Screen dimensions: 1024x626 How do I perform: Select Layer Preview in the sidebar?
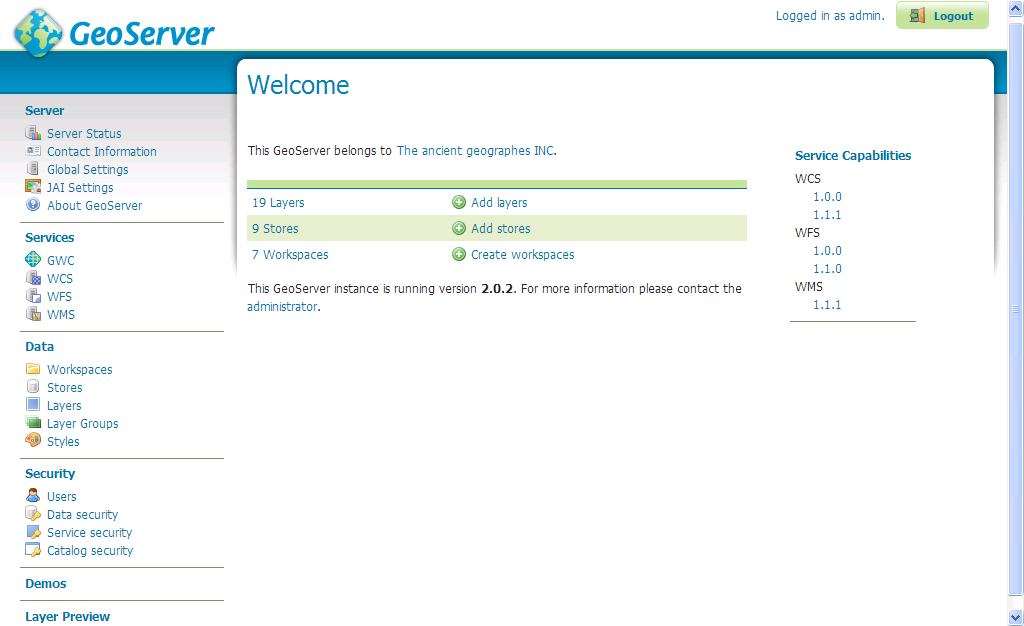(67, 616)
